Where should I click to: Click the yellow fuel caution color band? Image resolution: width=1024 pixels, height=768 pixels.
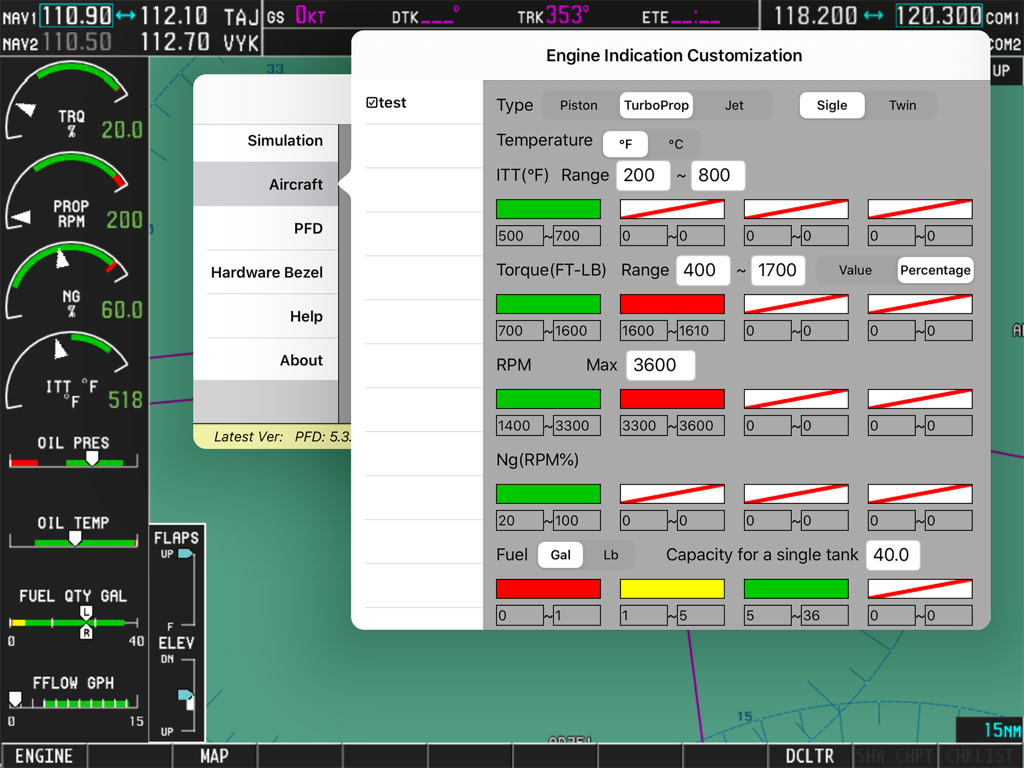(672, 588)
